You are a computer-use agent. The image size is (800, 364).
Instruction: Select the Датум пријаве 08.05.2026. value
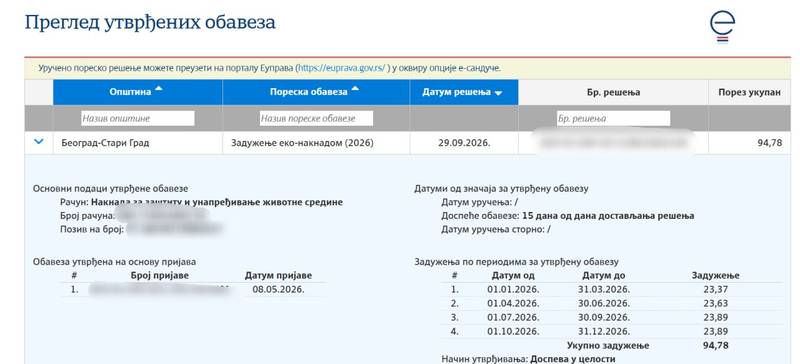click(278, 289)
